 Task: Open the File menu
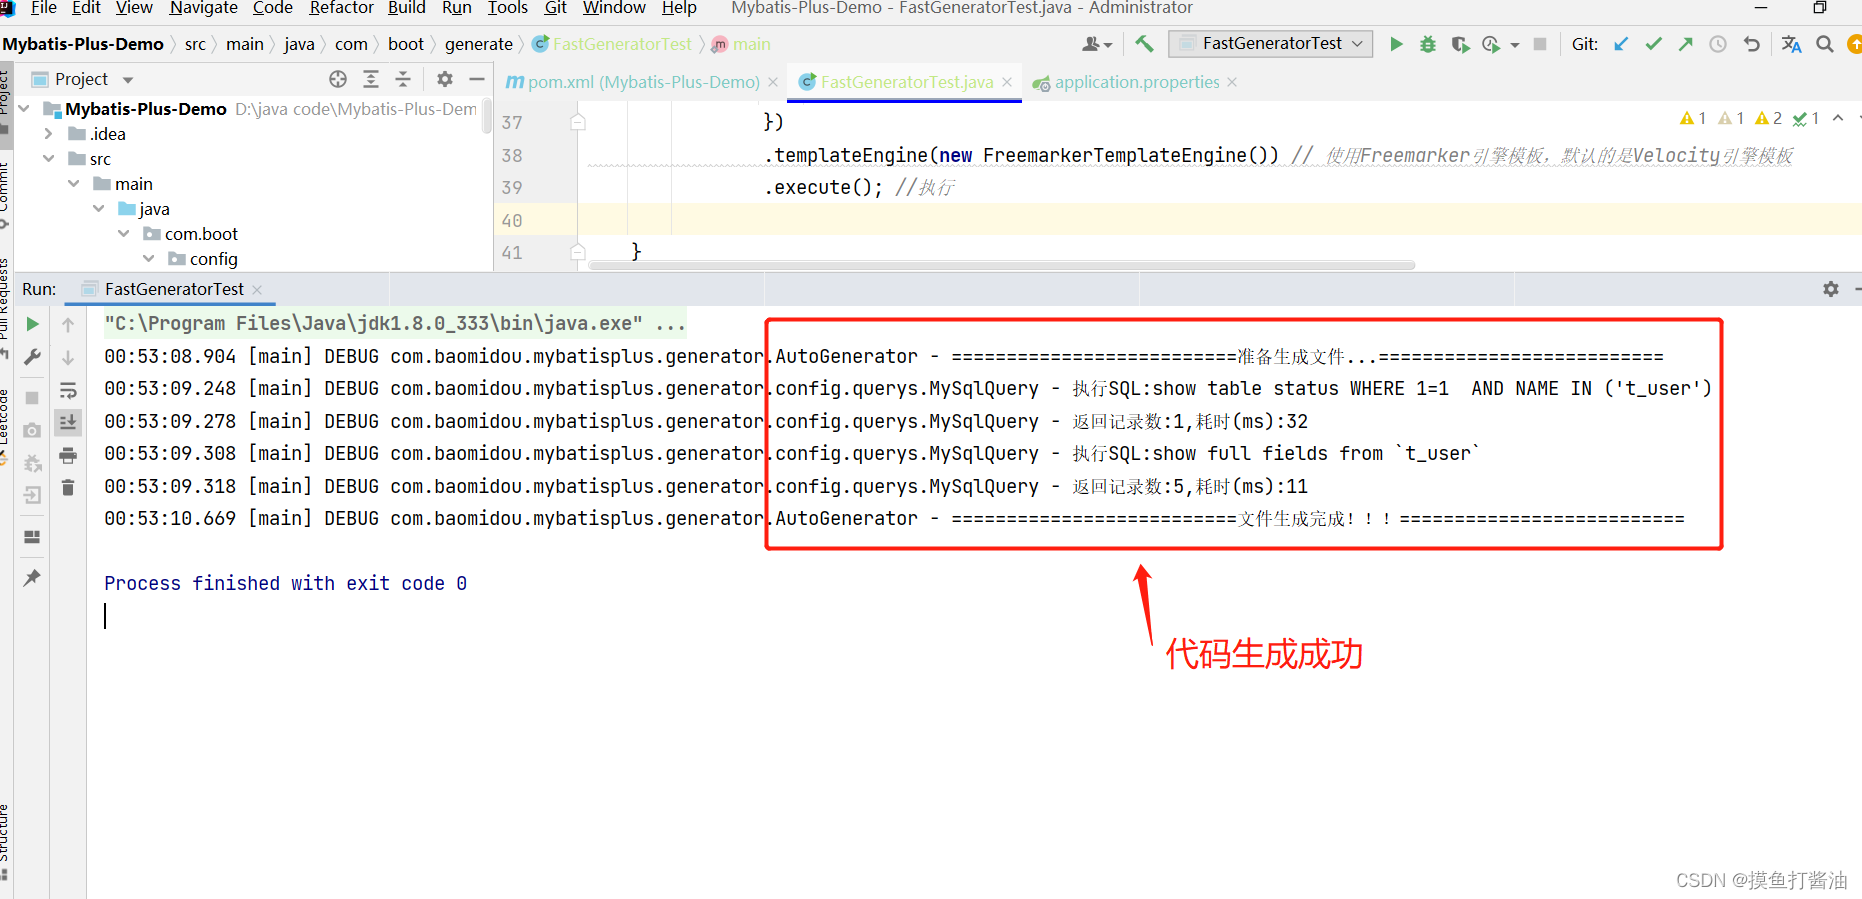(44, 8)
